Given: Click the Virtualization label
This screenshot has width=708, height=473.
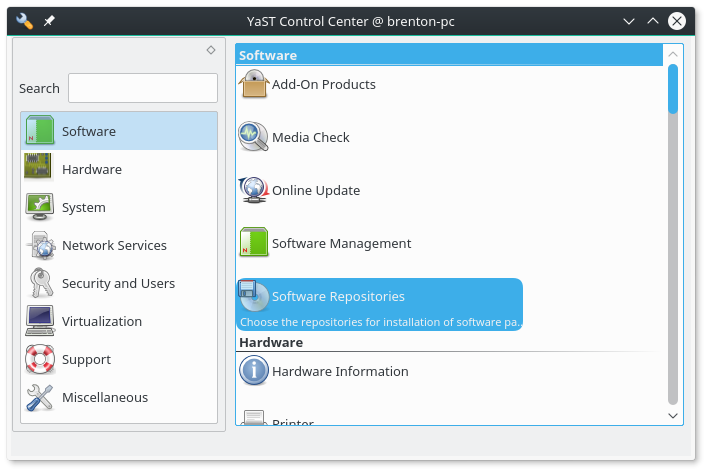Looking at the screenshot, I should [102, 321].
